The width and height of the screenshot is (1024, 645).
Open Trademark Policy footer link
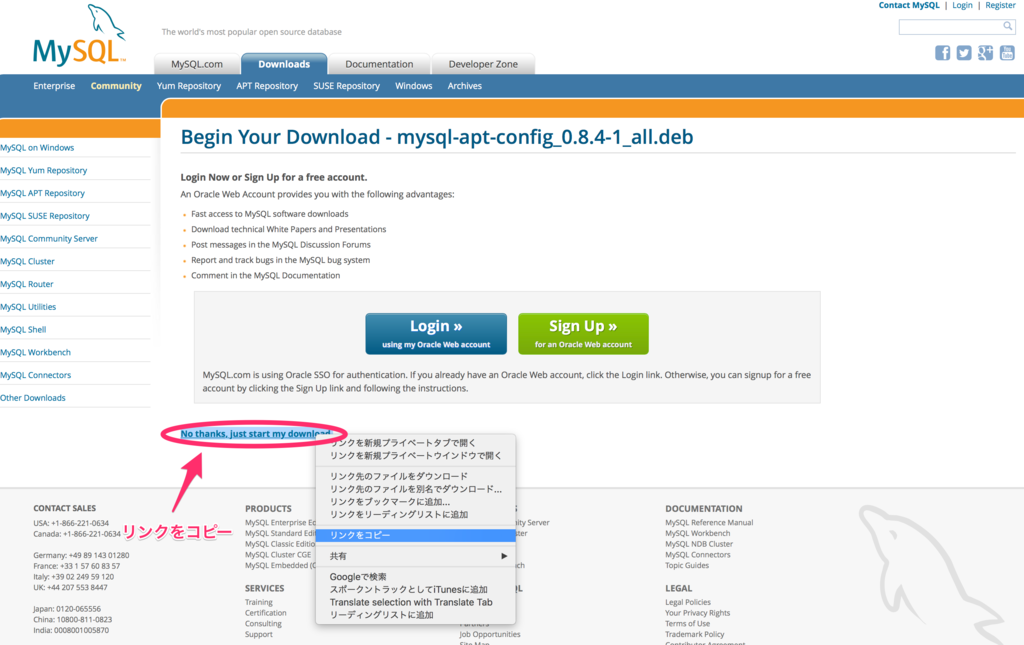pos(694,634)
